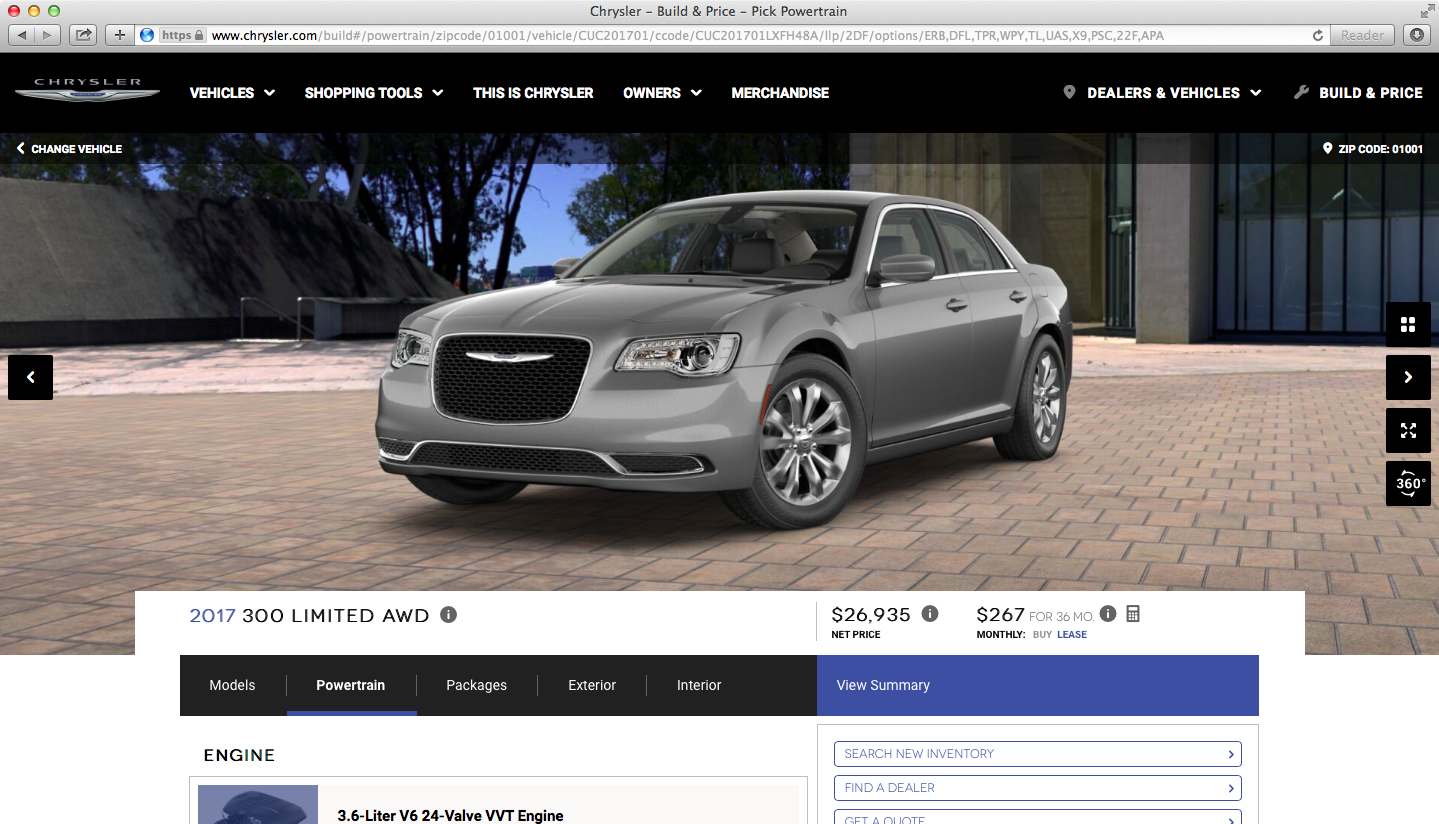
Task: Open info icon beside net price
Action: pyautogui.click(x=930, y=614)
